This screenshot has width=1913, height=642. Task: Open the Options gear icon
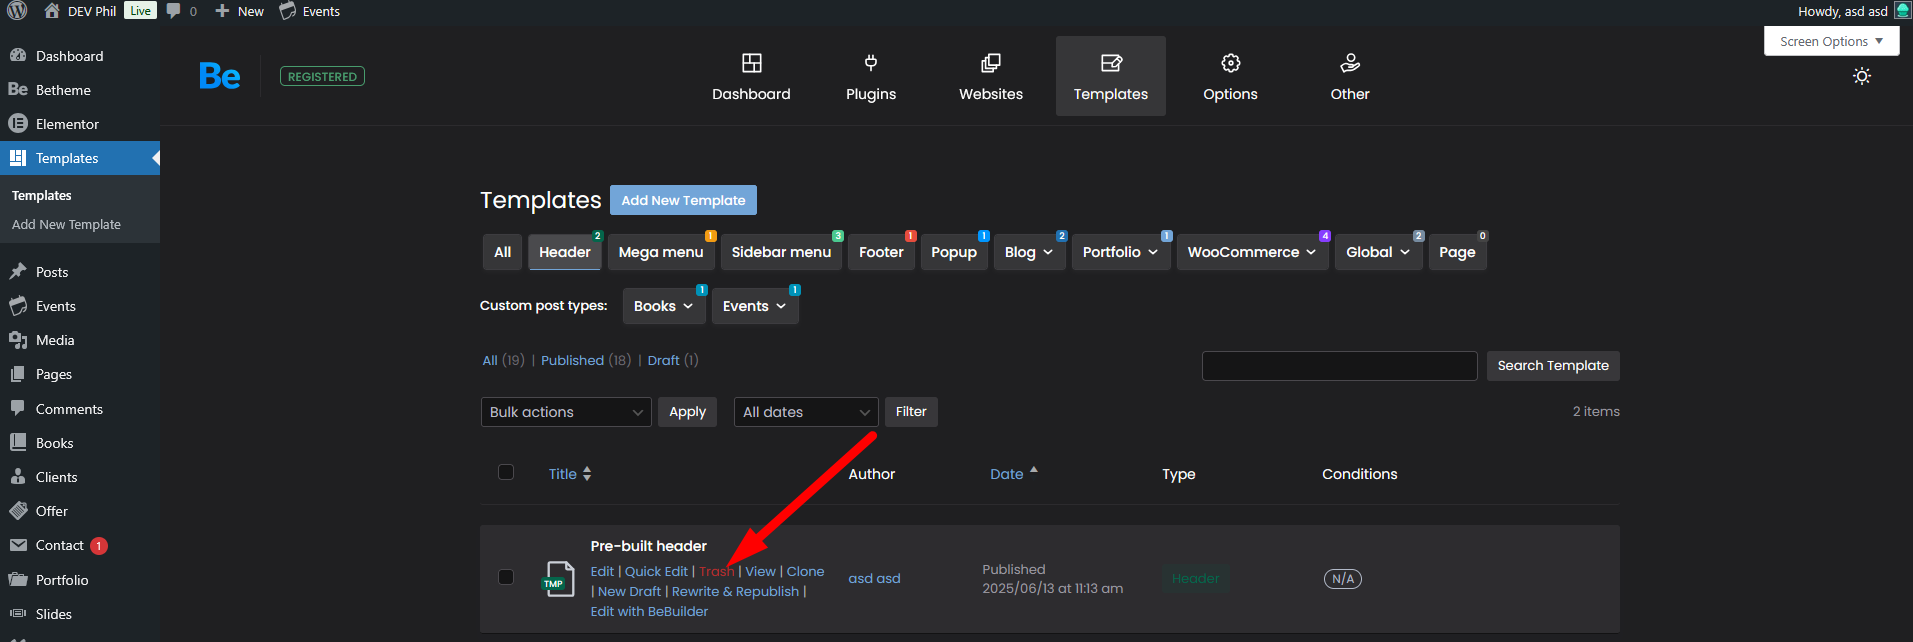pos(1230,63)
